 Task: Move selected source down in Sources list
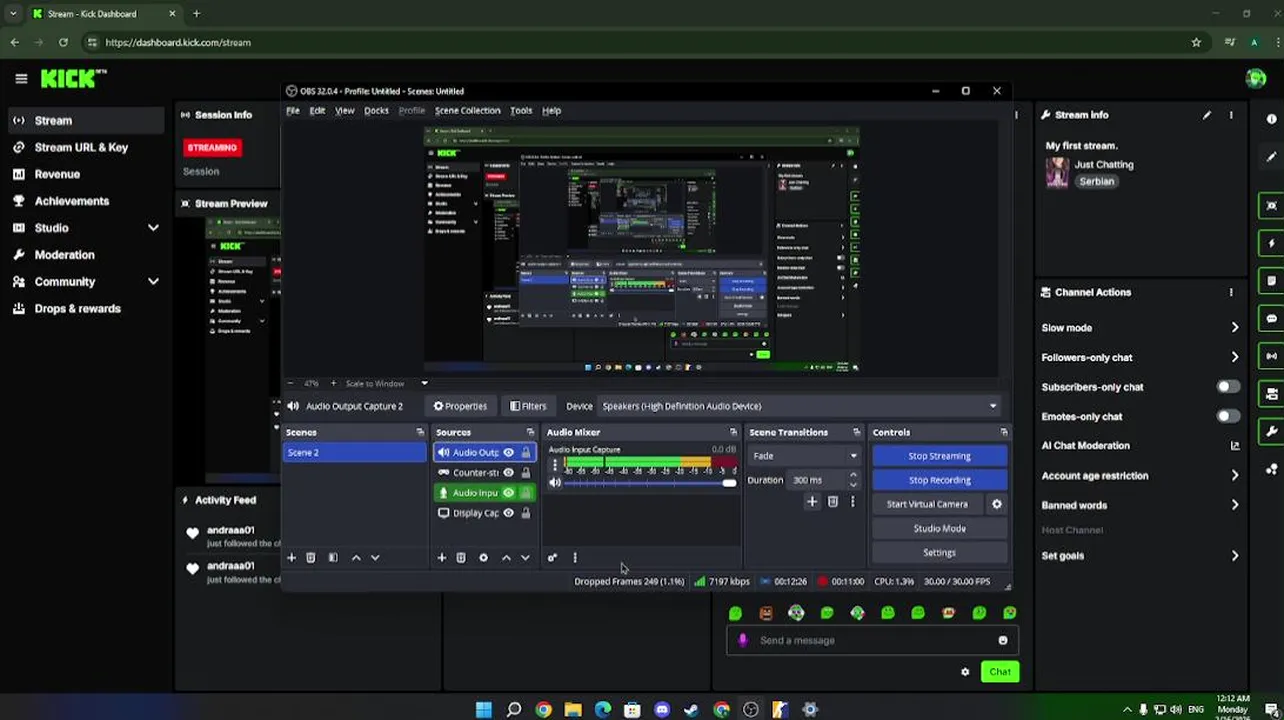point(525,558)
